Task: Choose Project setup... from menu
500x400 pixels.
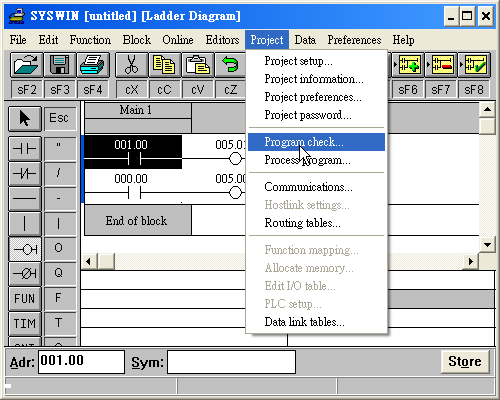Action: click(x=316, y=61)
